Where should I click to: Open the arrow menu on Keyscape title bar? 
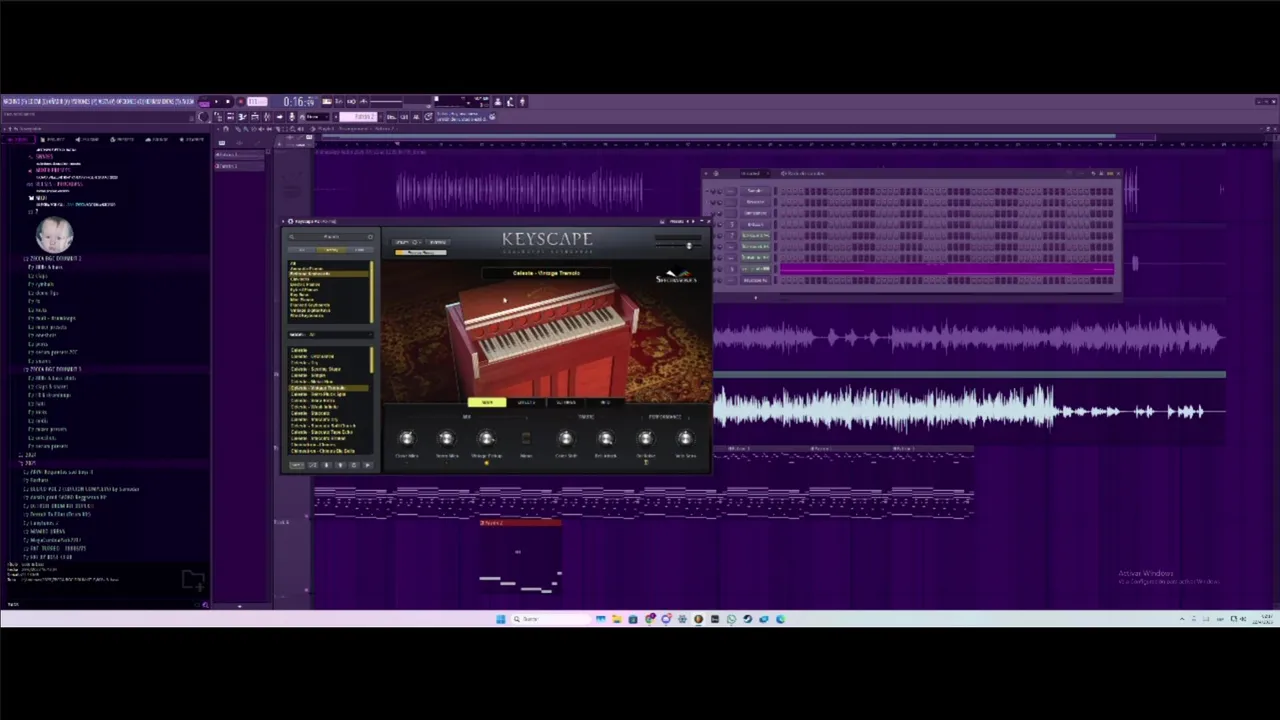283,221
